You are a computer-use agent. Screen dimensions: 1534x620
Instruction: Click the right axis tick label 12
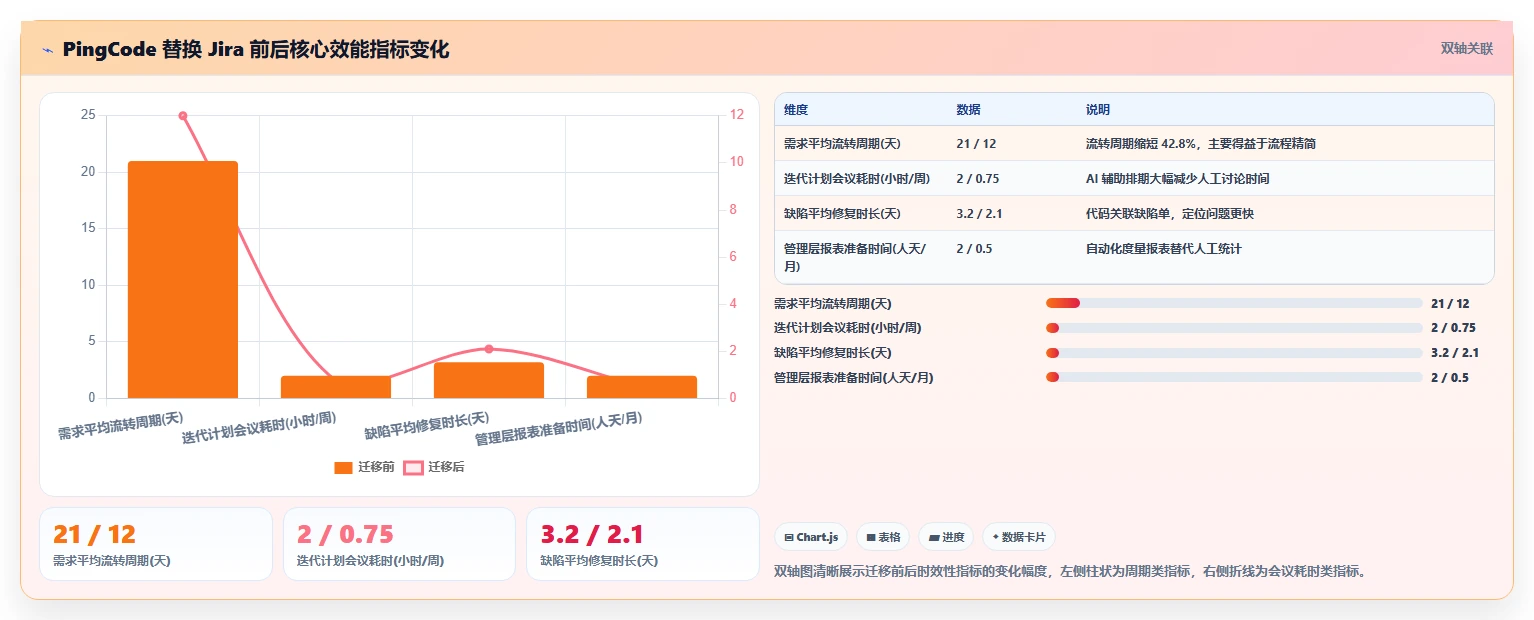click(x=736, y=115)
